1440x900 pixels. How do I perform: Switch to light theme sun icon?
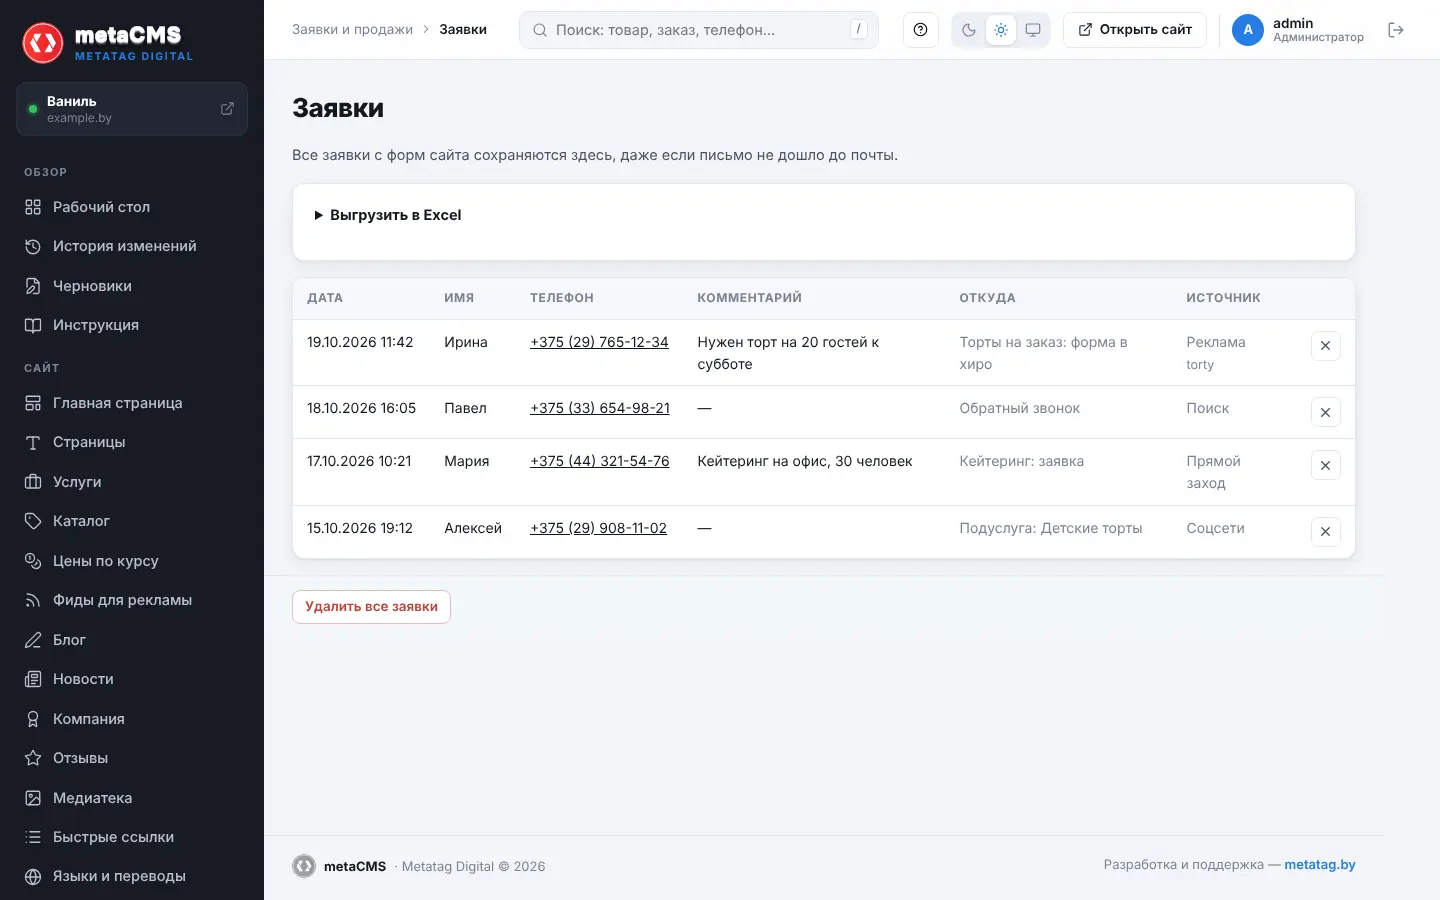click(x=1001, y=30)
